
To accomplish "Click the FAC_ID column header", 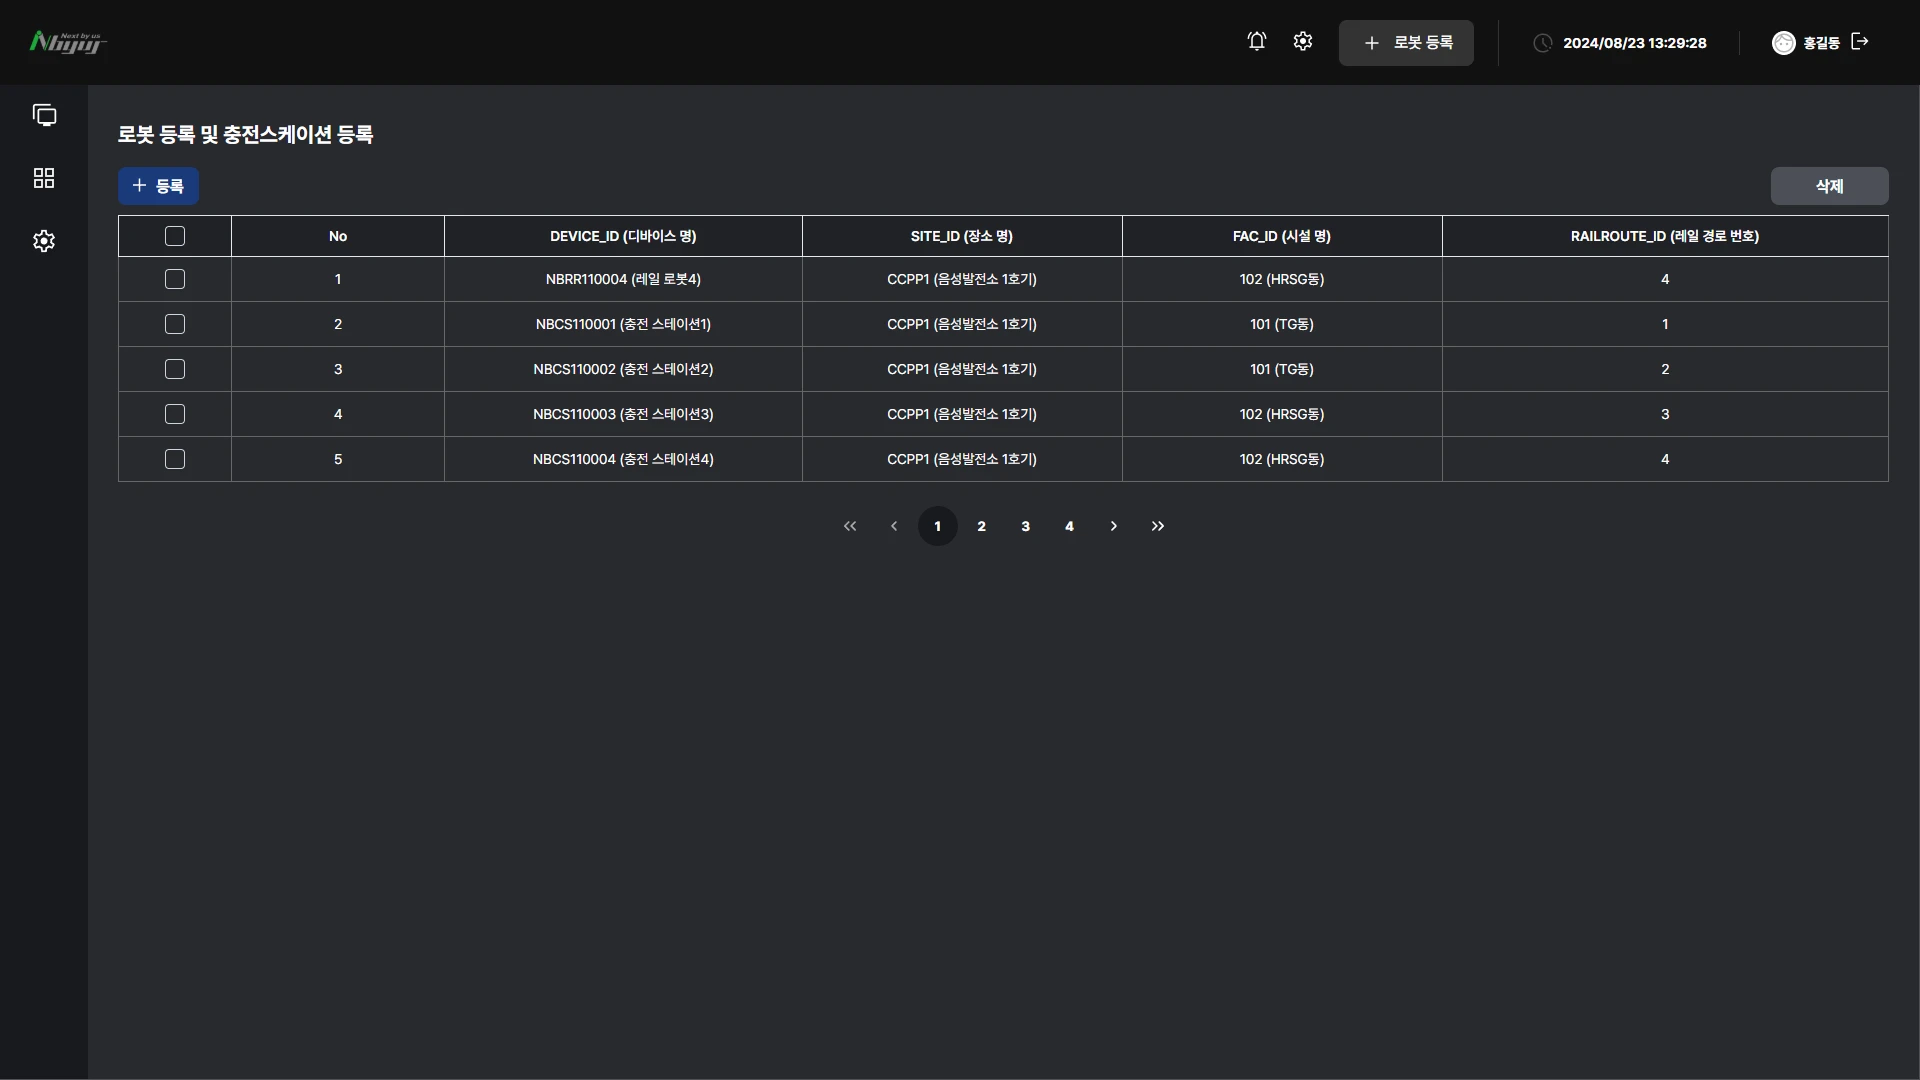I will pos(1282,236).
